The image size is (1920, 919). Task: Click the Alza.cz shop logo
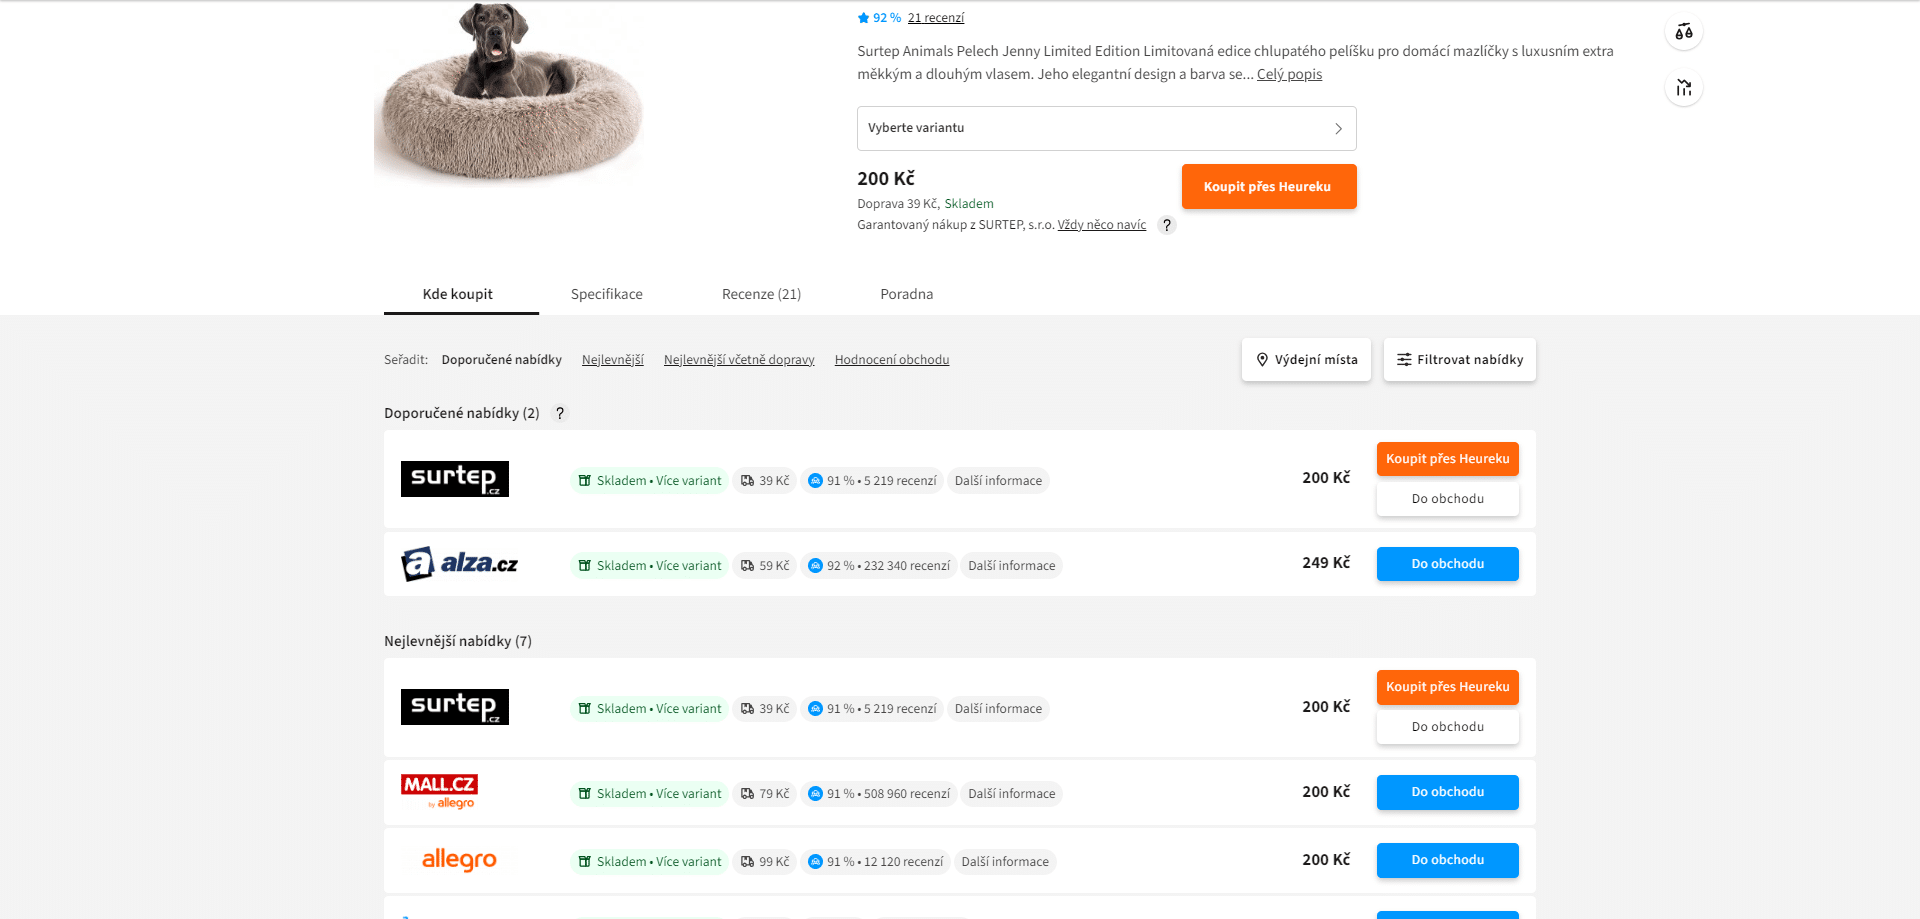pyautogui.click(x=460, y=564)
